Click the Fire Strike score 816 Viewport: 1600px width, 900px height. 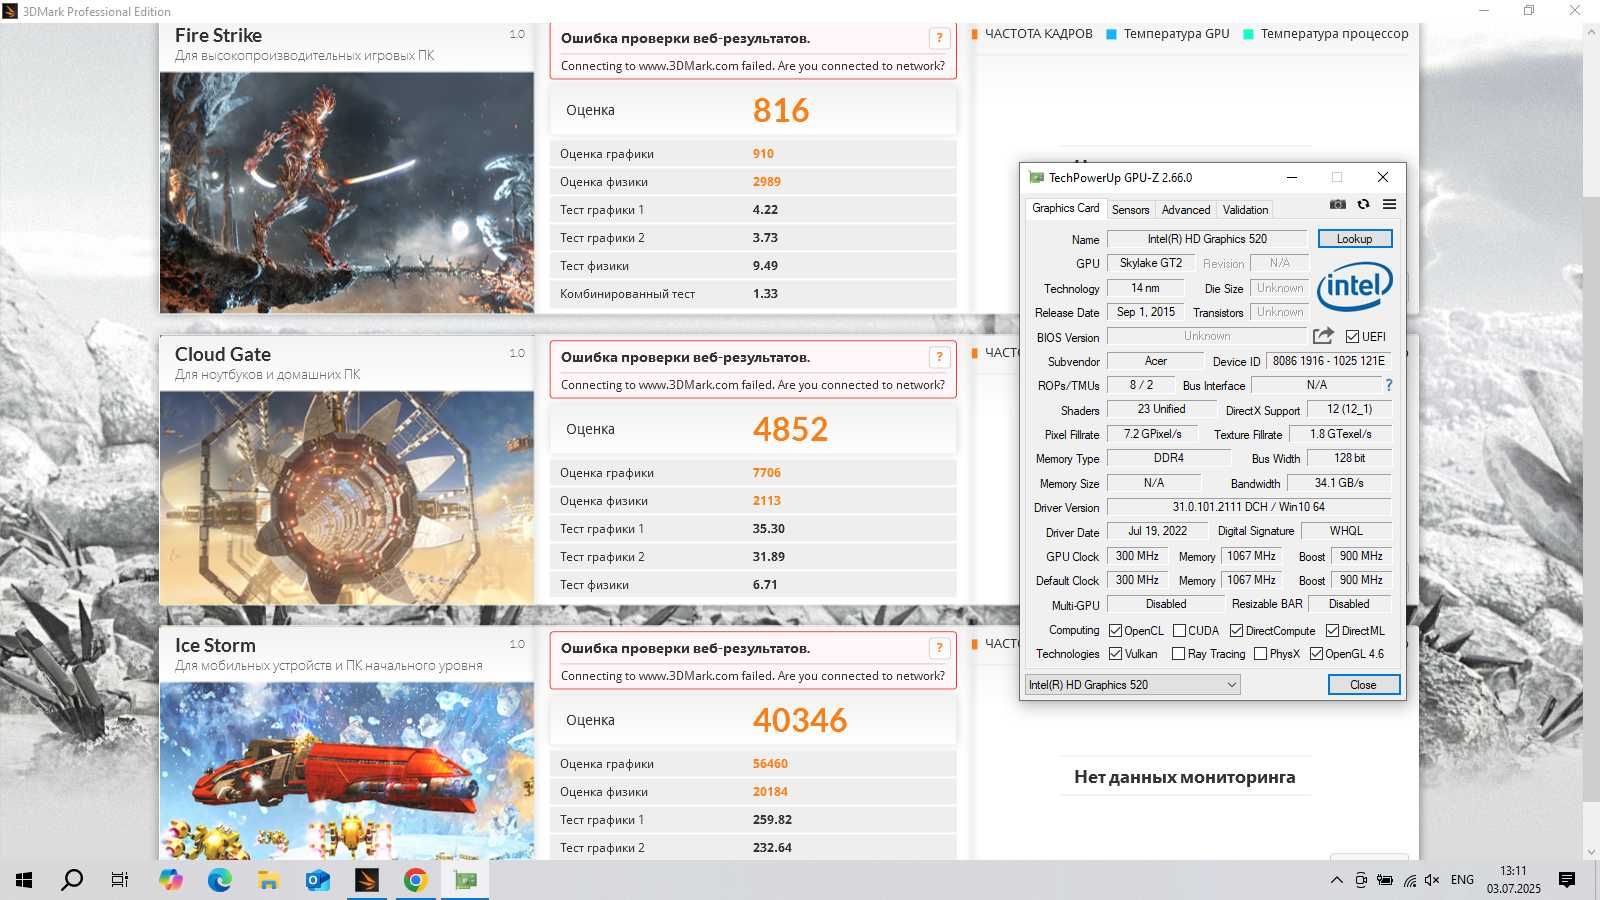tap(781, 110)
